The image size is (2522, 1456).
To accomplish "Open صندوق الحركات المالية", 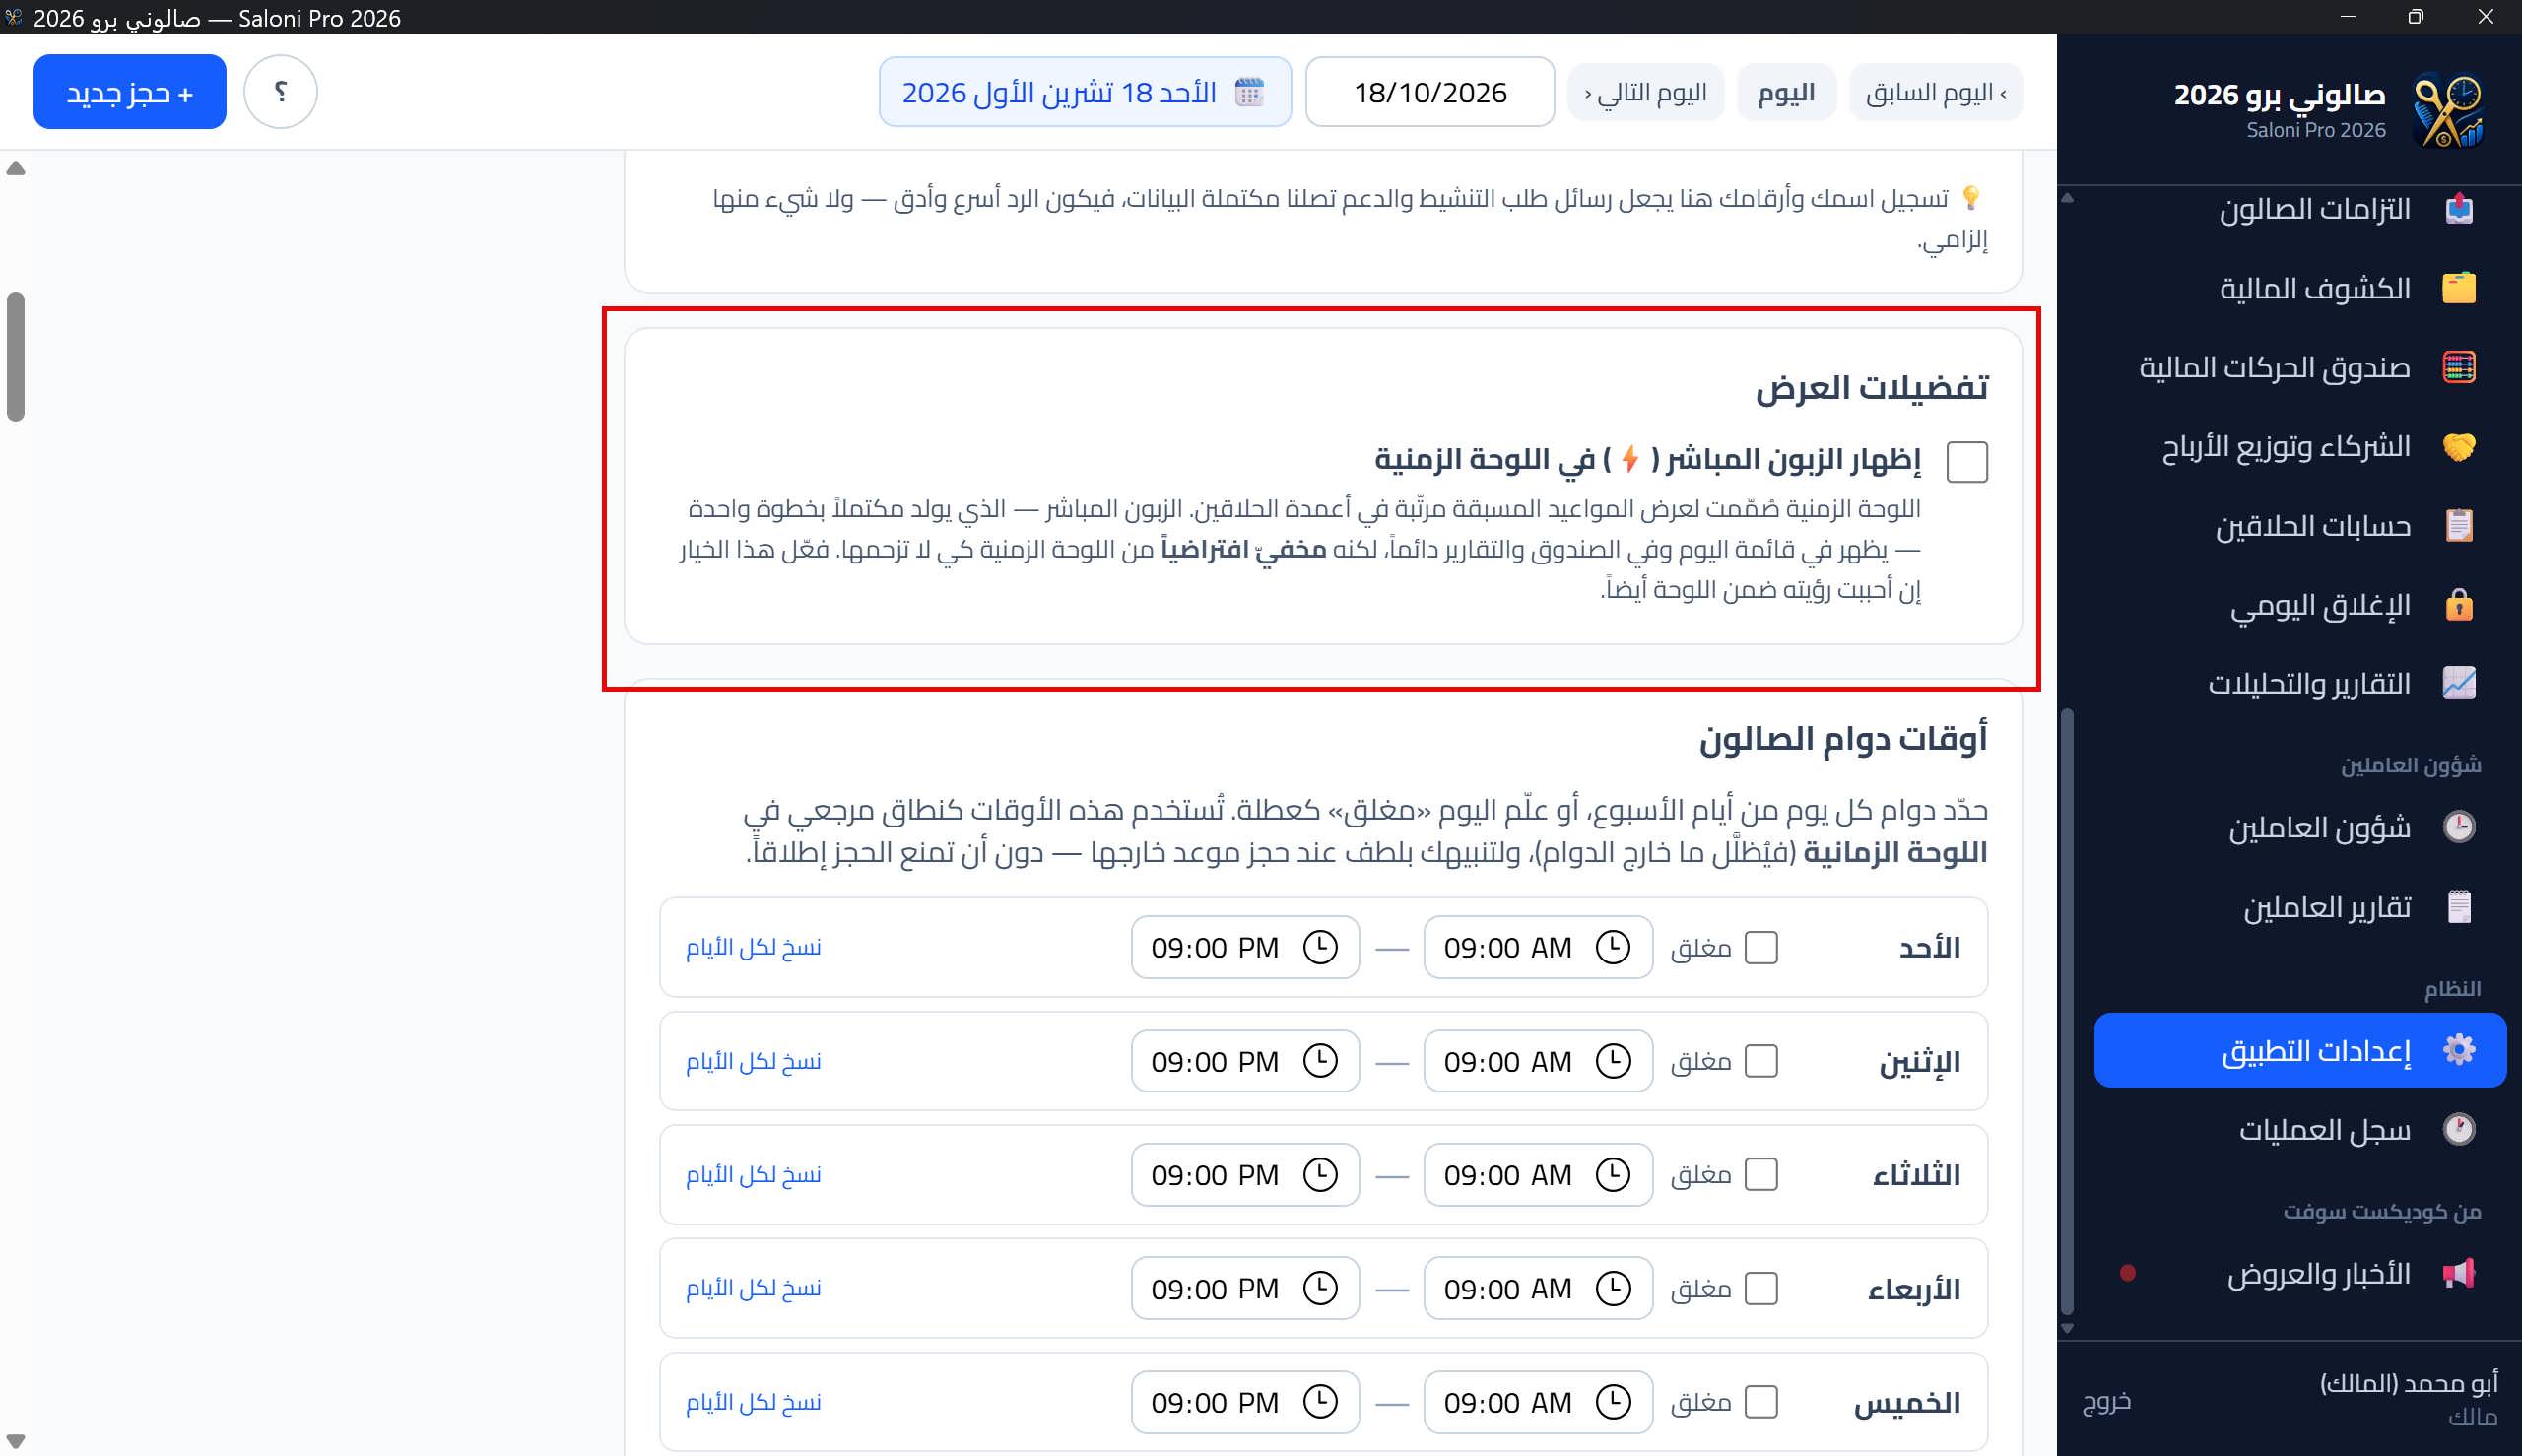I will point(2300,367).
